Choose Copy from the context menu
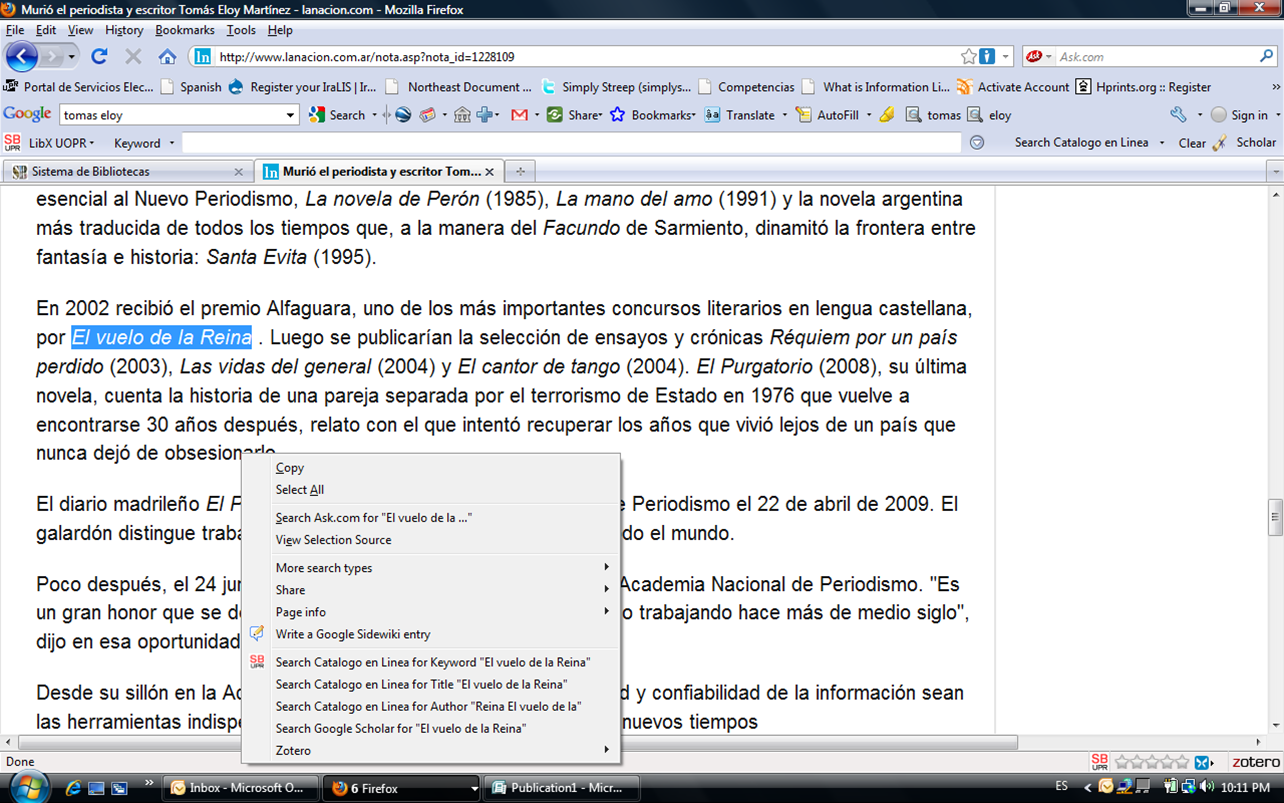1284x803 pixels. click(290, 468)
